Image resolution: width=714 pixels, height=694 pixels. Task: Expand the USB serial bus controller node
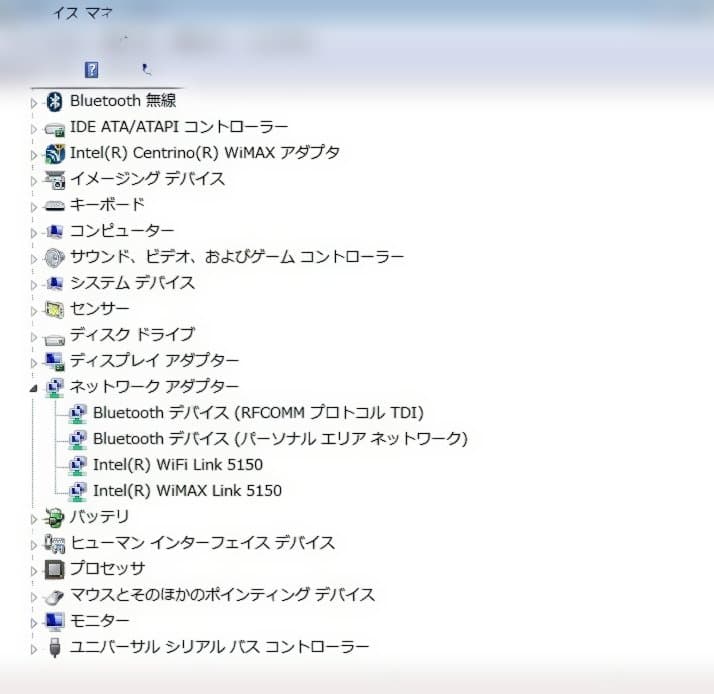coord(34,649)
